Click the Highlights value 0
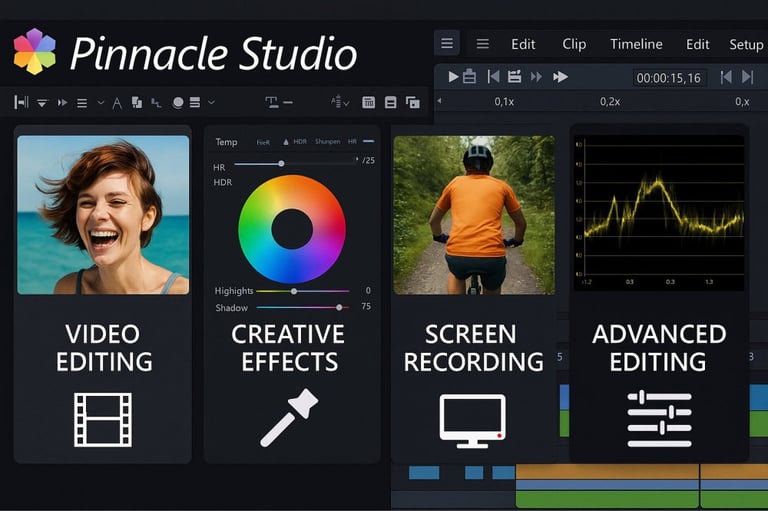The width and height of the screenshot is (768, 511). 368,291
